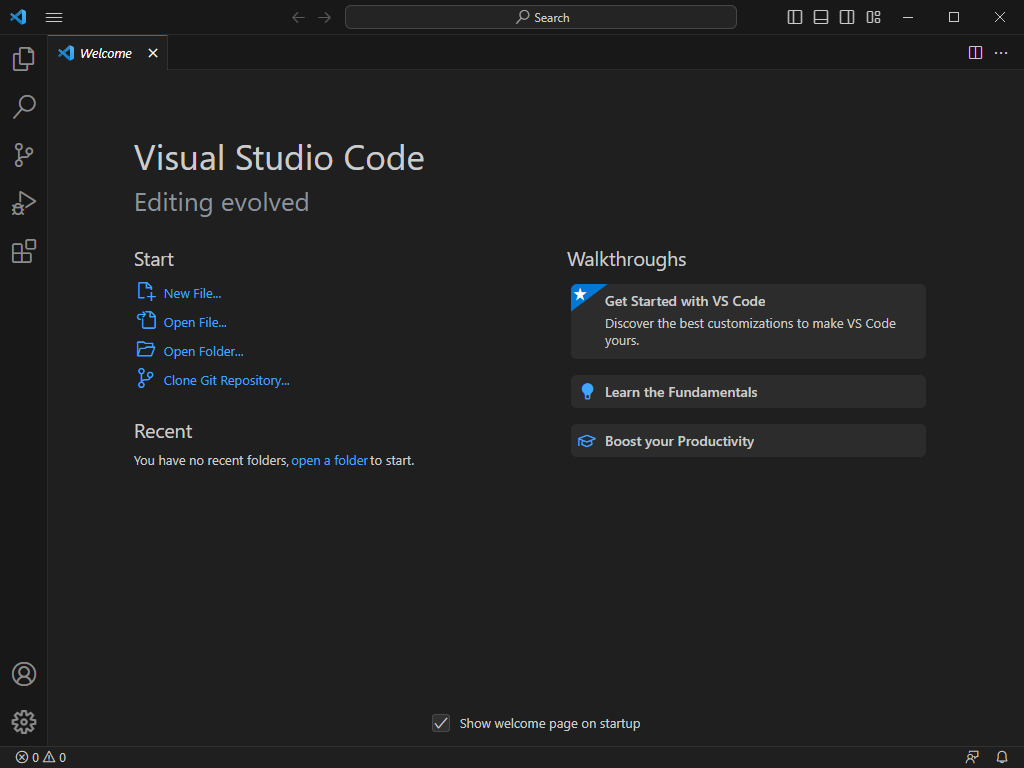Screen dimensions: 1024x768
Task: Minimize the VS Code window
Action: tap(908, 17)
